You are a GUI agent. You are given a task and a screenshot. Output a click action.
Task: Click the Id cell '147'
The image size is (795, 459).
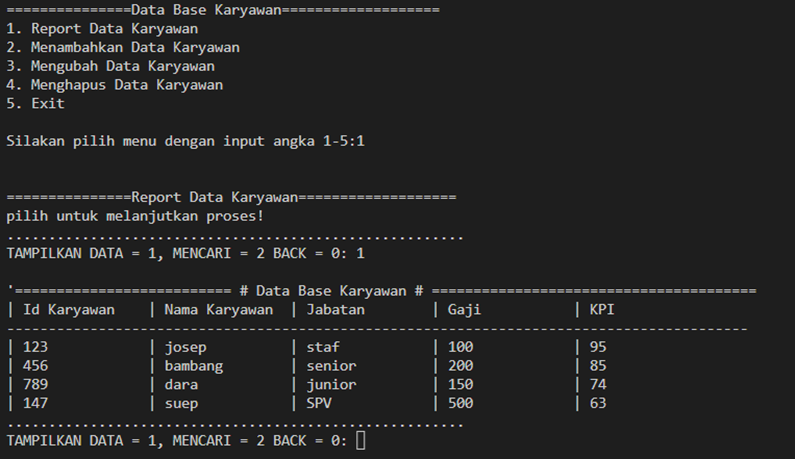(35, 403)
